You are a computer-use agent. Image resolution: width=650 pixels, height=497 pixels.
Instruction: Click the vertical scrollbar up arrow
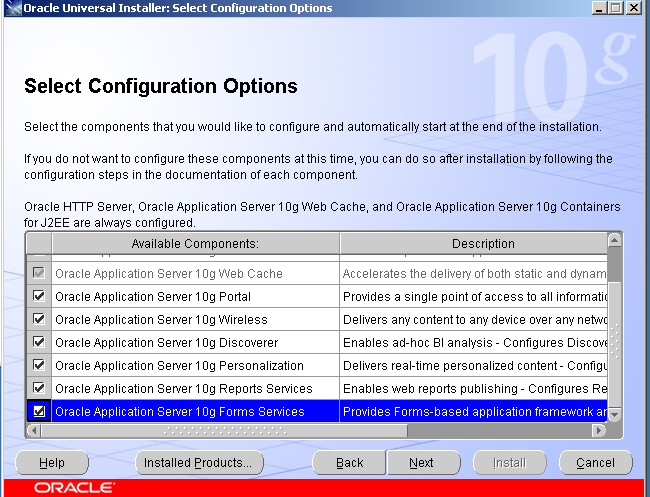[x=614, y=240]
